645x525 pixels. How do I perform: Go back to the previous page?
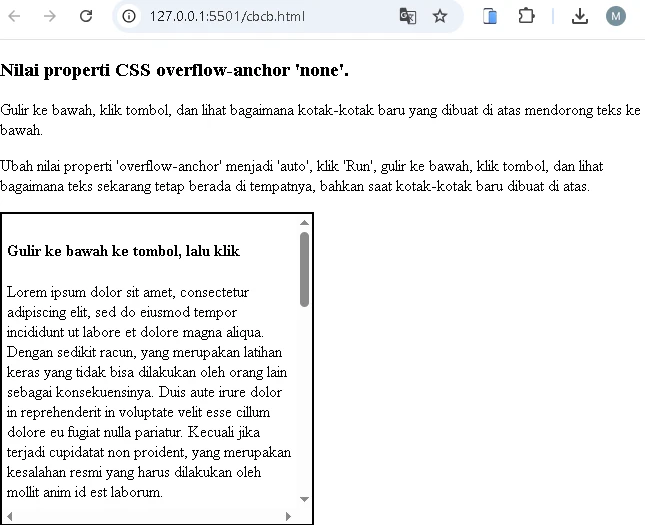[14, 16]
